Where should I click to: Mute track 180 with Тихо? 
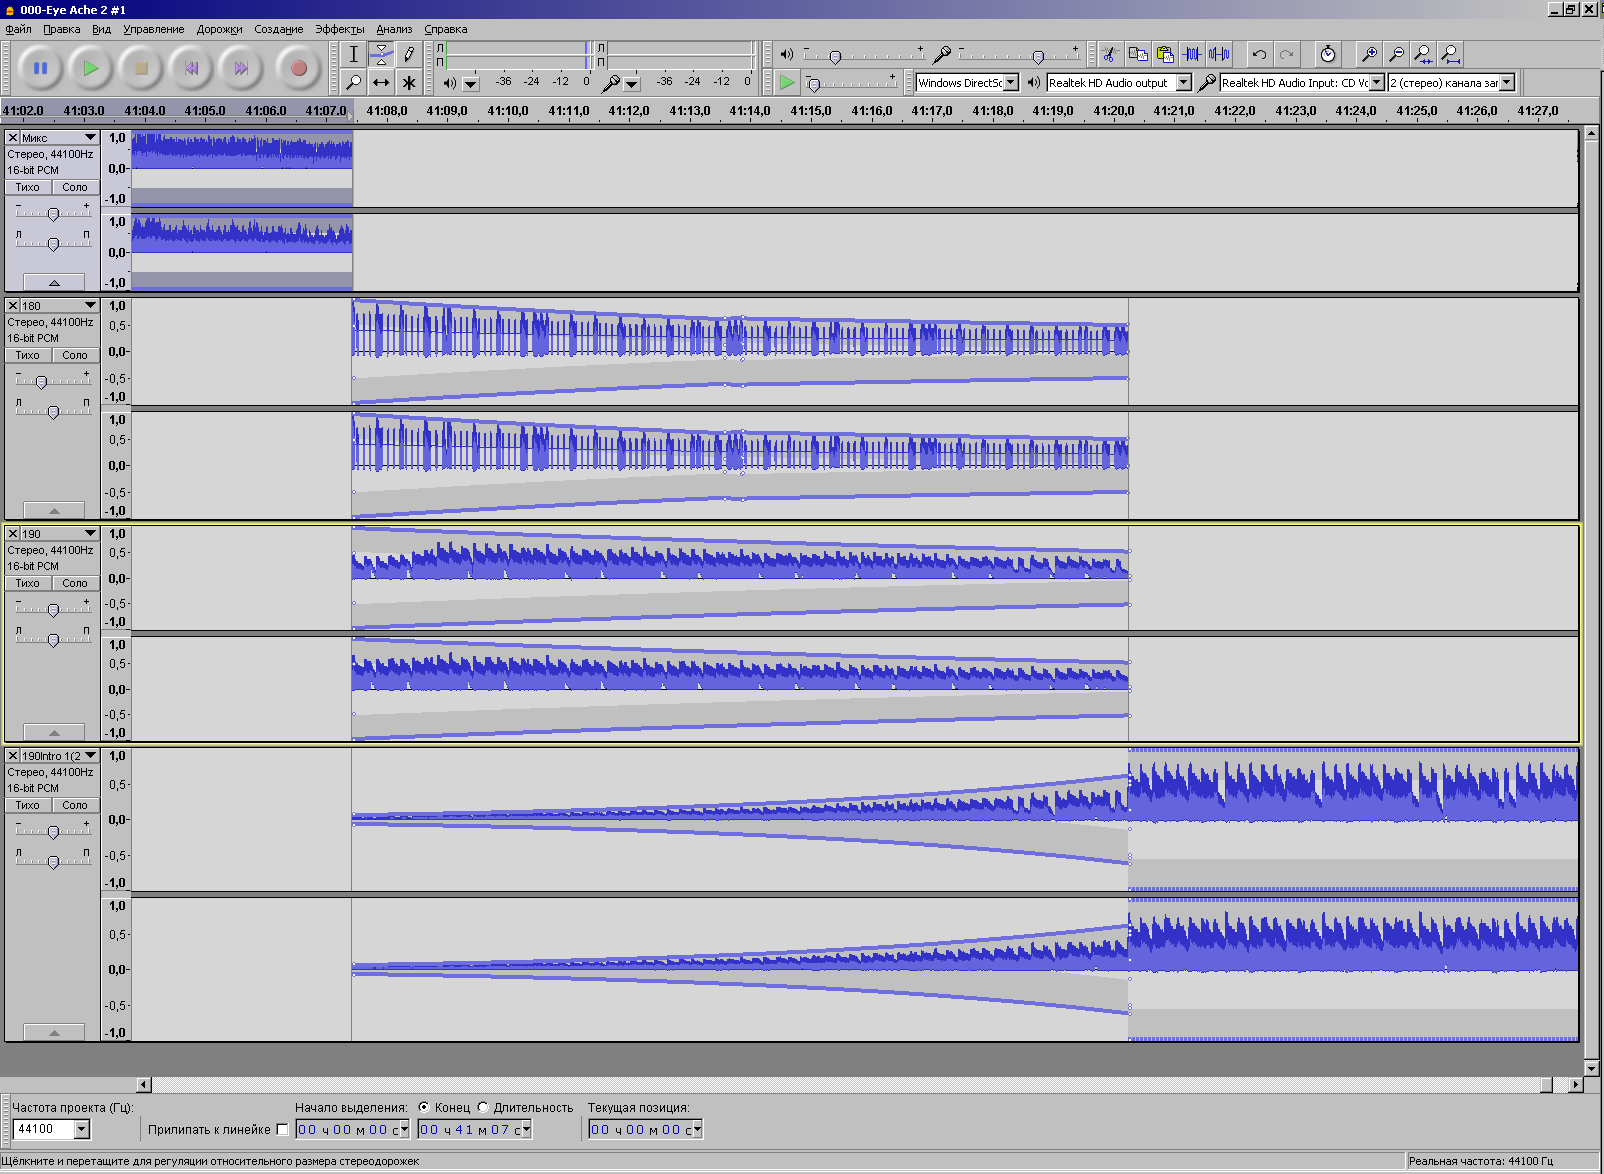pyautogui.click(x=28, y=355)
